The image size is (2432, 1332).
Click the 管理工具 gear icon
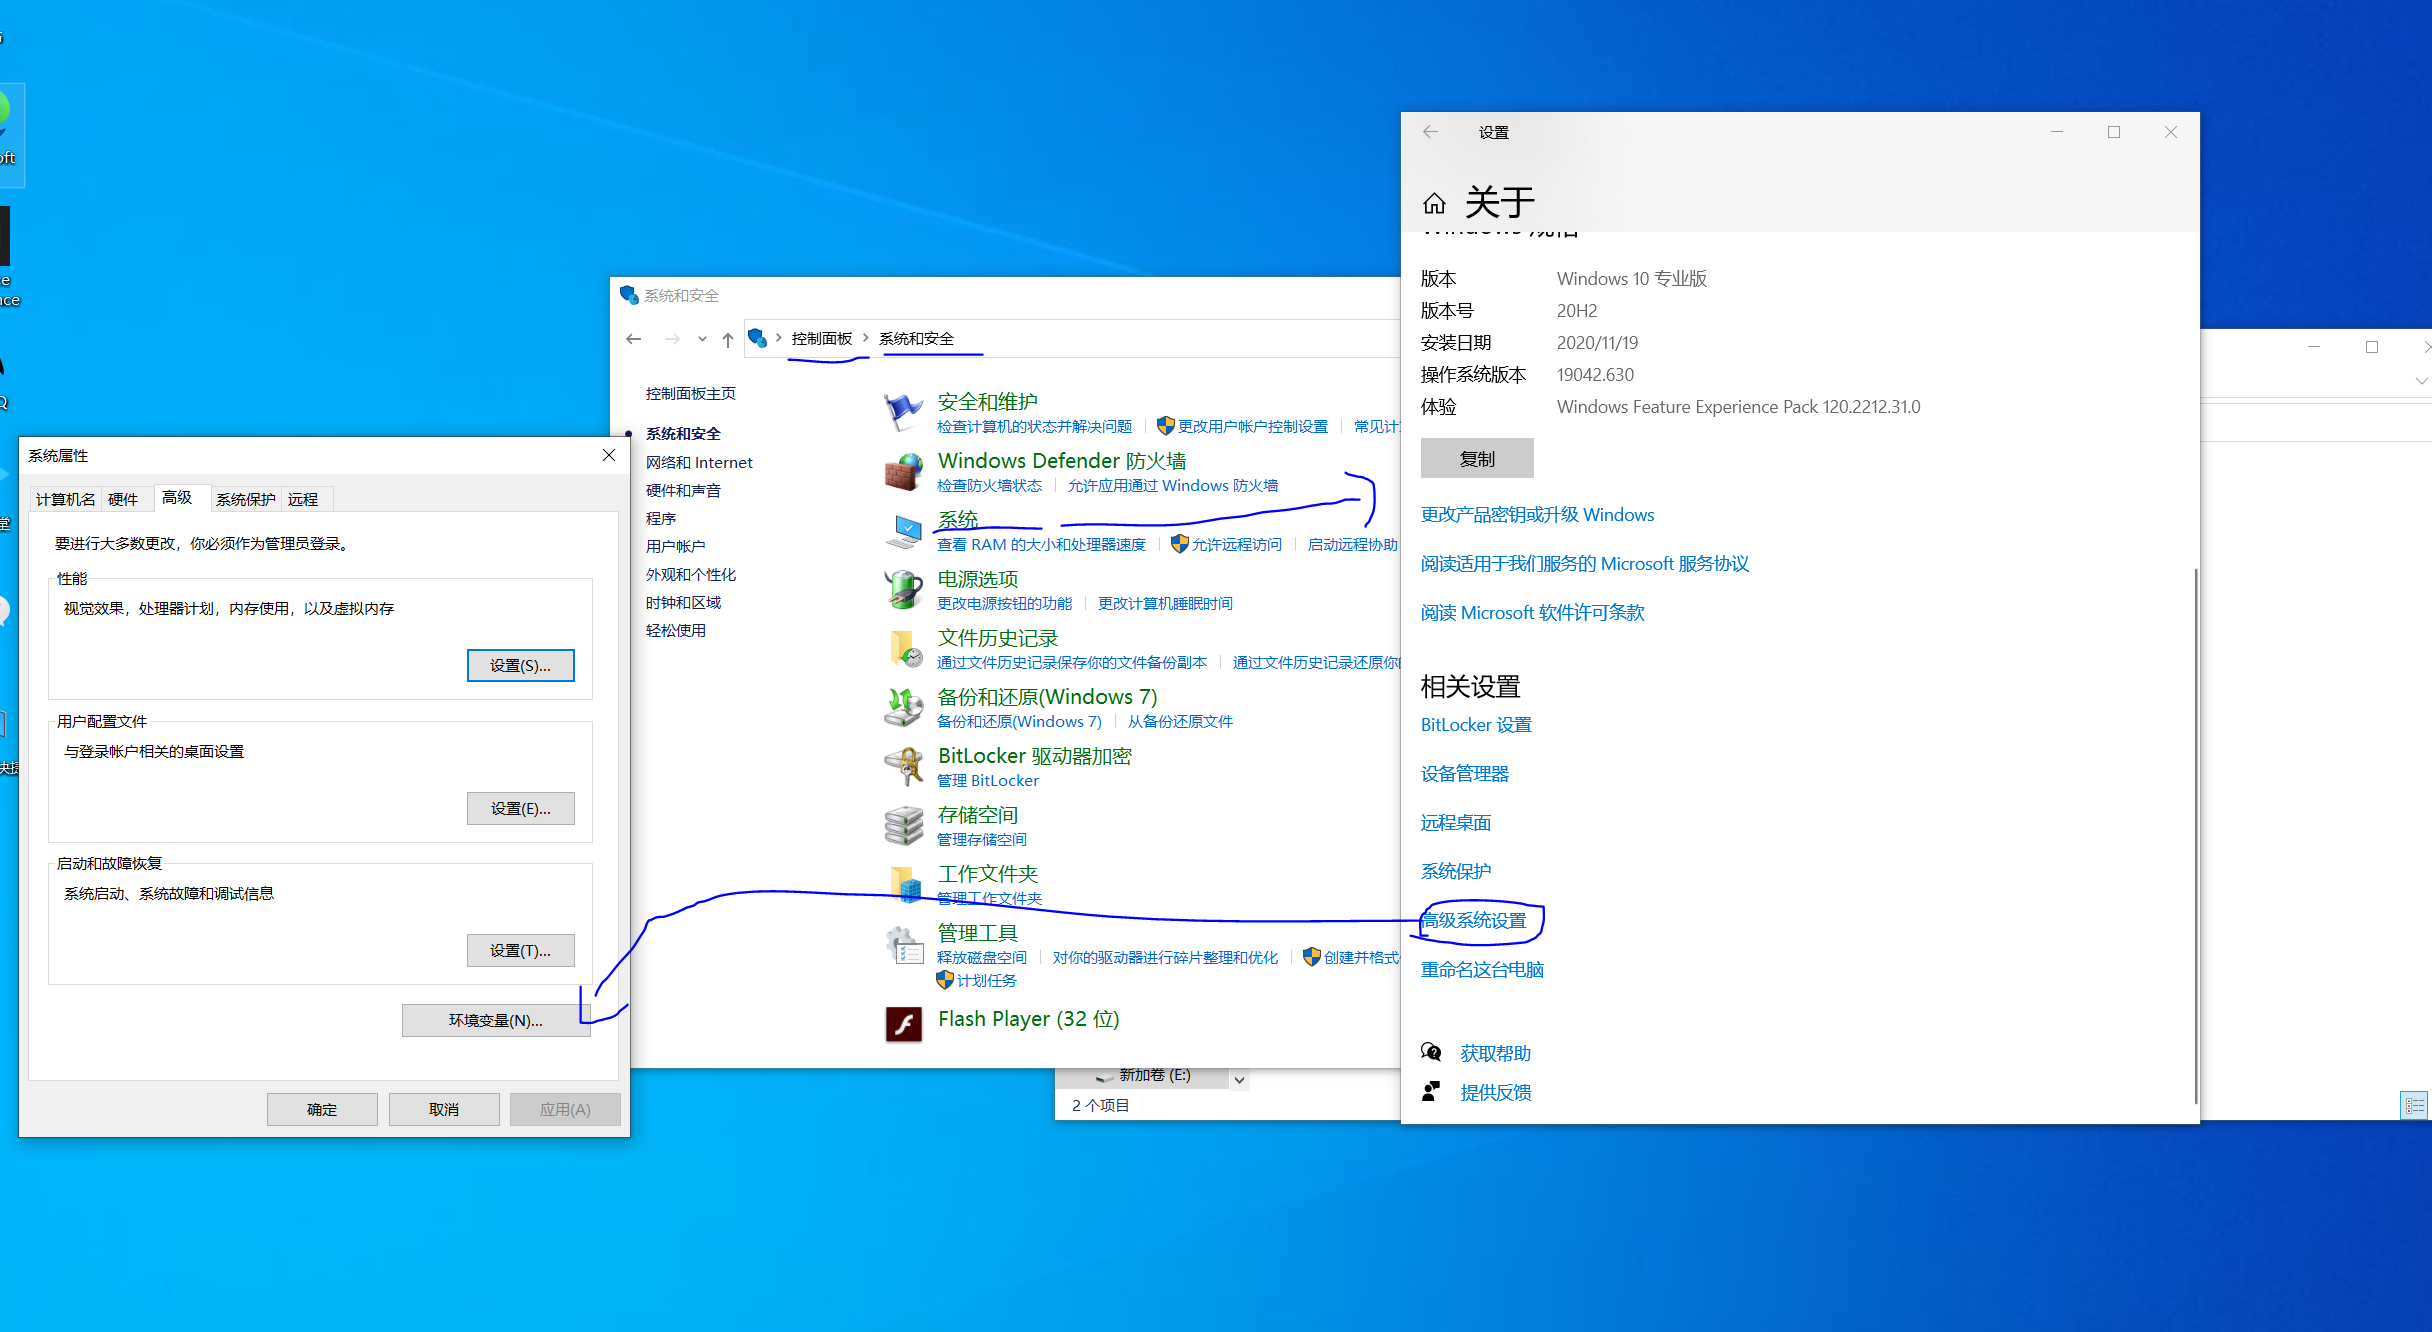click(903, 944)
